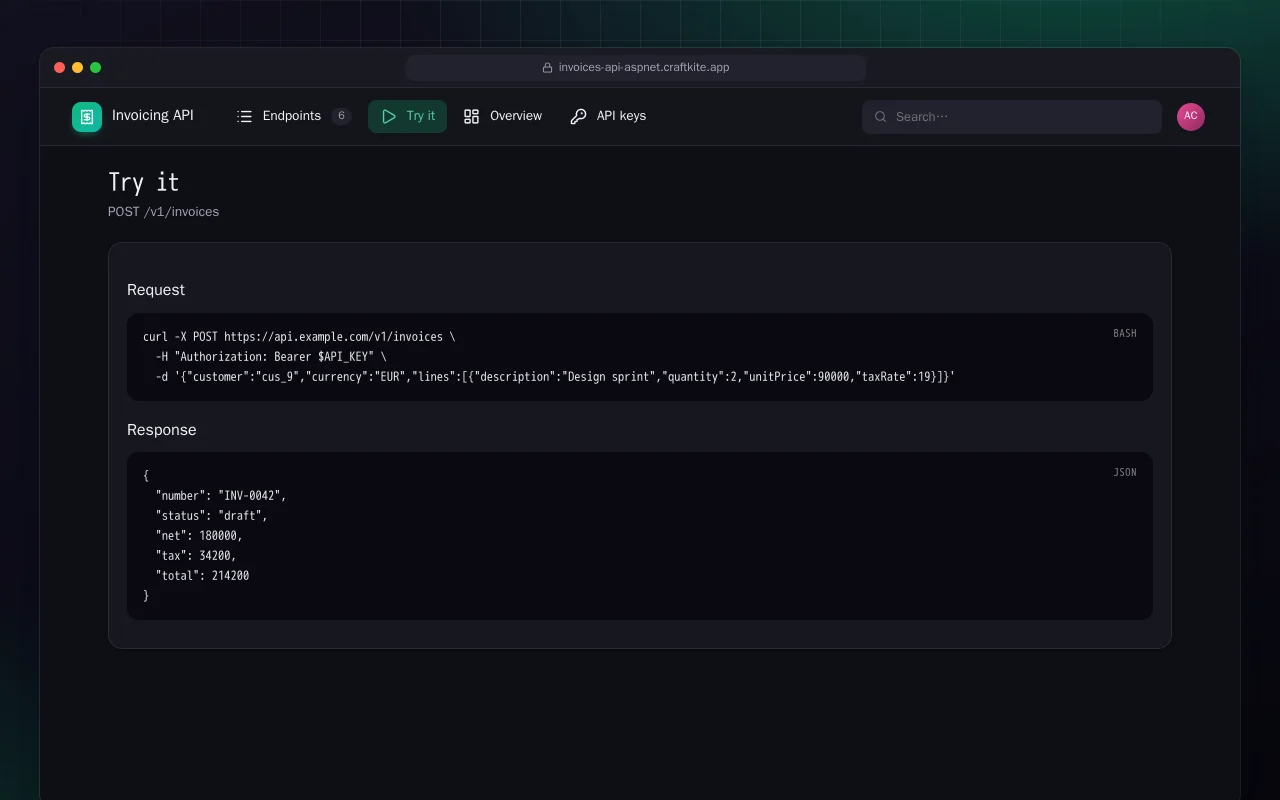This screenshot has width=1280, height=800.
Task: Click the Overview grid icon
Action: click(x=472, y=117)
